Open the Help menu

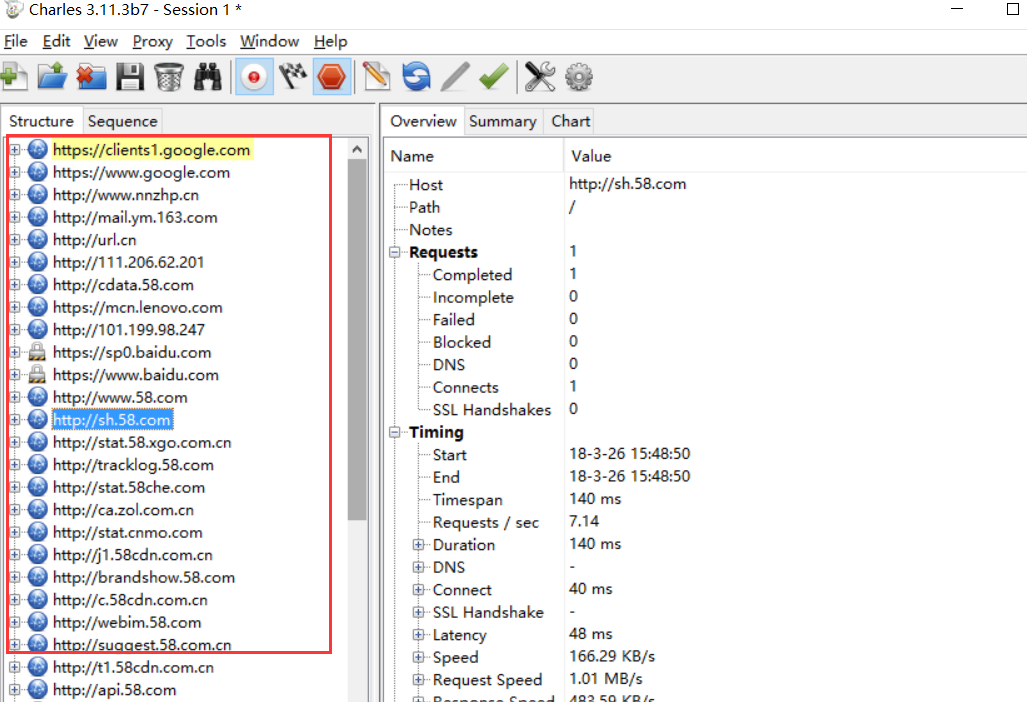point(330,41)
